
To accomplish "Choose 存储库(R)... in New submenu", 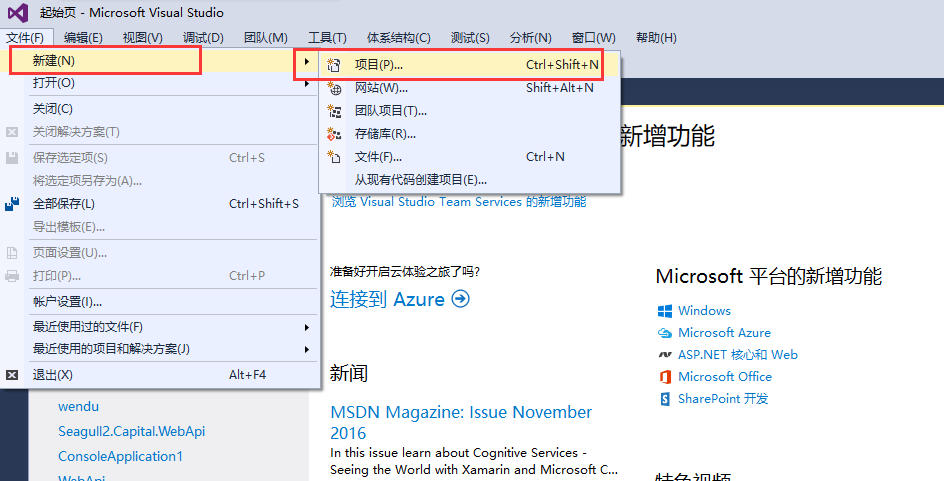I will [x=470, y=134].
